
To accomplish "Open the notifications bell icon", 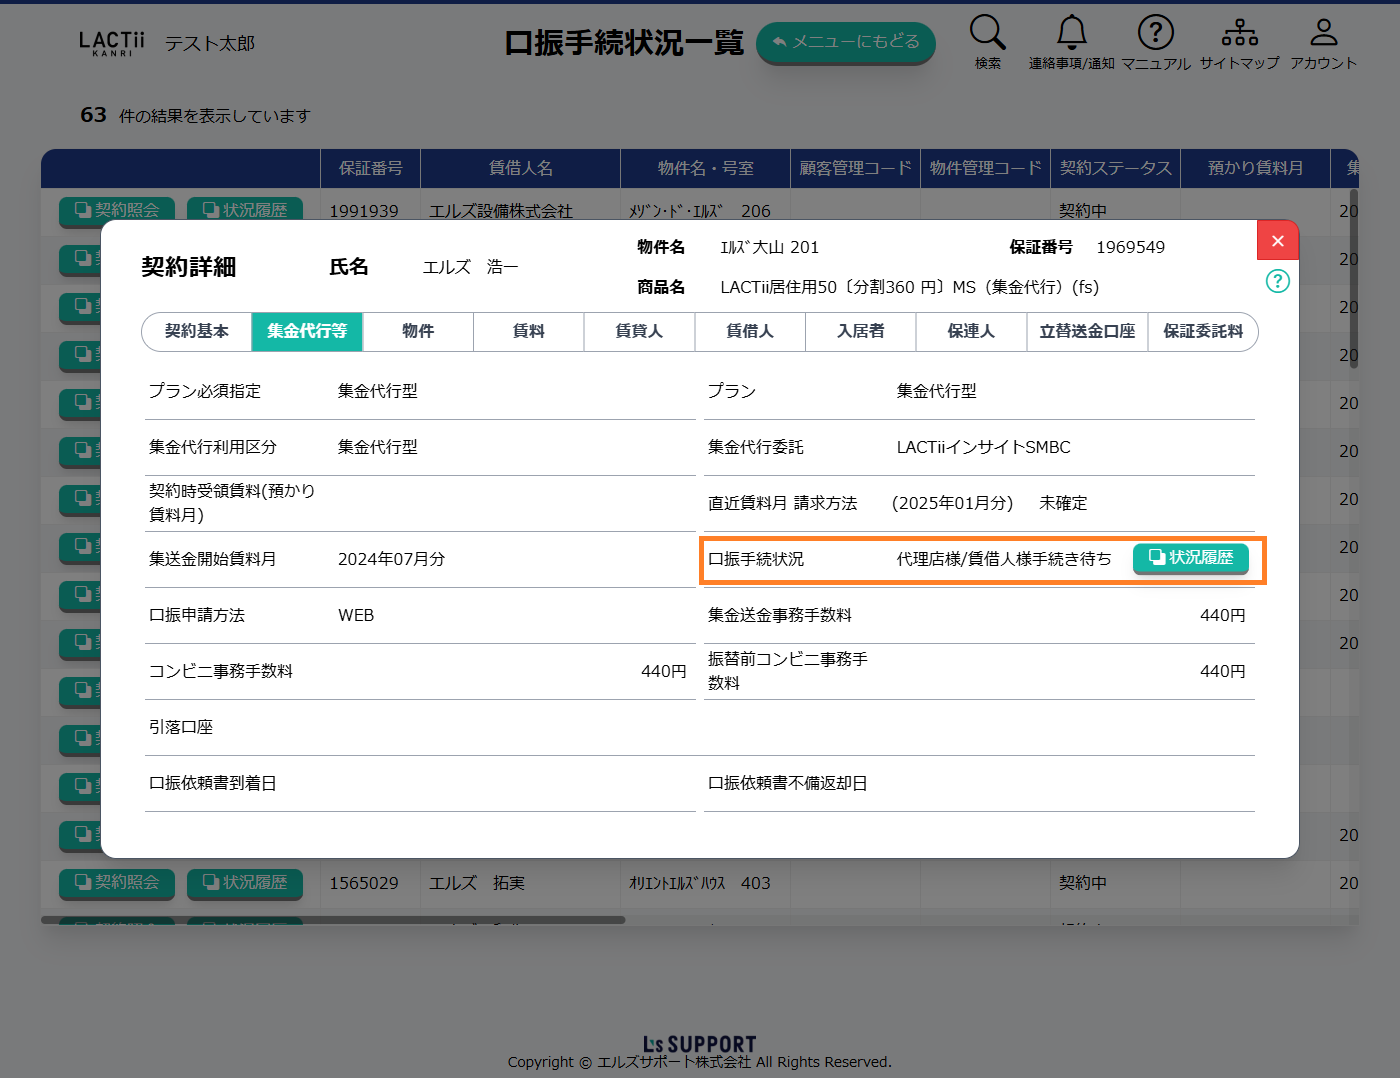I will click(x=1071, y=34).
